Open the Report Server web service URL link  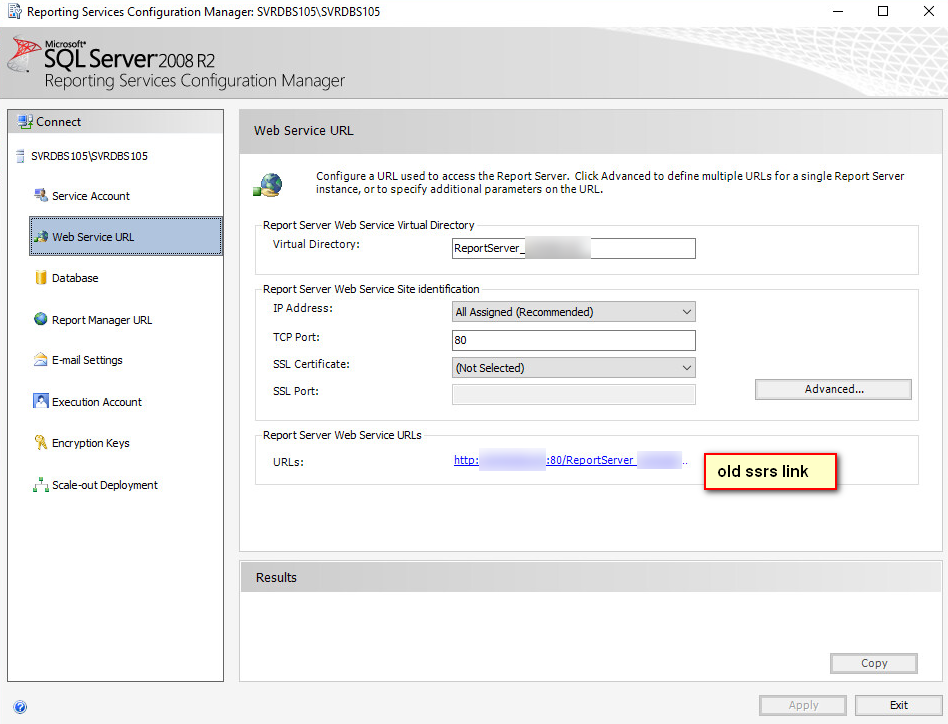pos(570,461)
